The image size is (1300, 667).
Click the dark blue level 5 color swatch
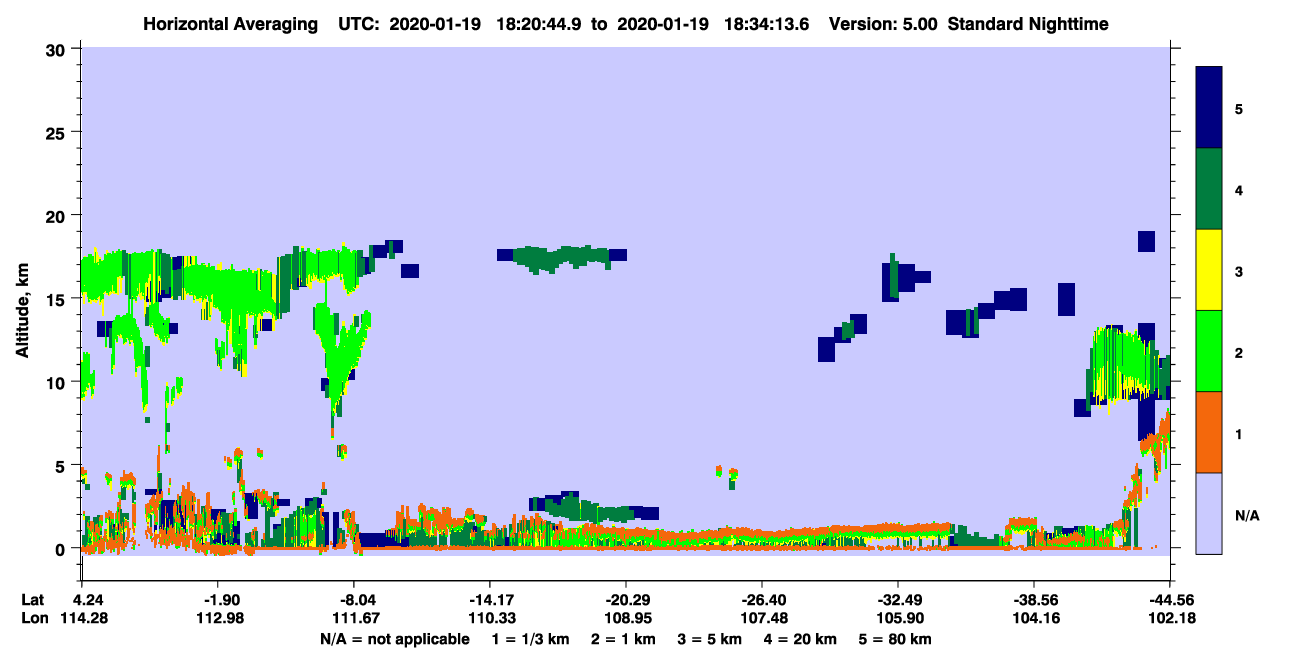[1209, 107]
